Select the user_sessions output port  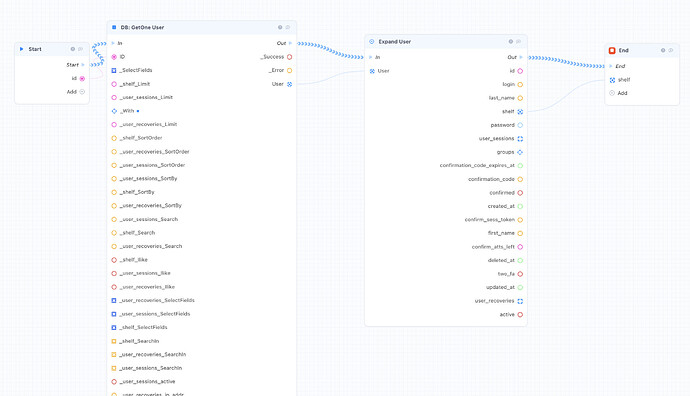pyautogui.click(x=520, y=139)
